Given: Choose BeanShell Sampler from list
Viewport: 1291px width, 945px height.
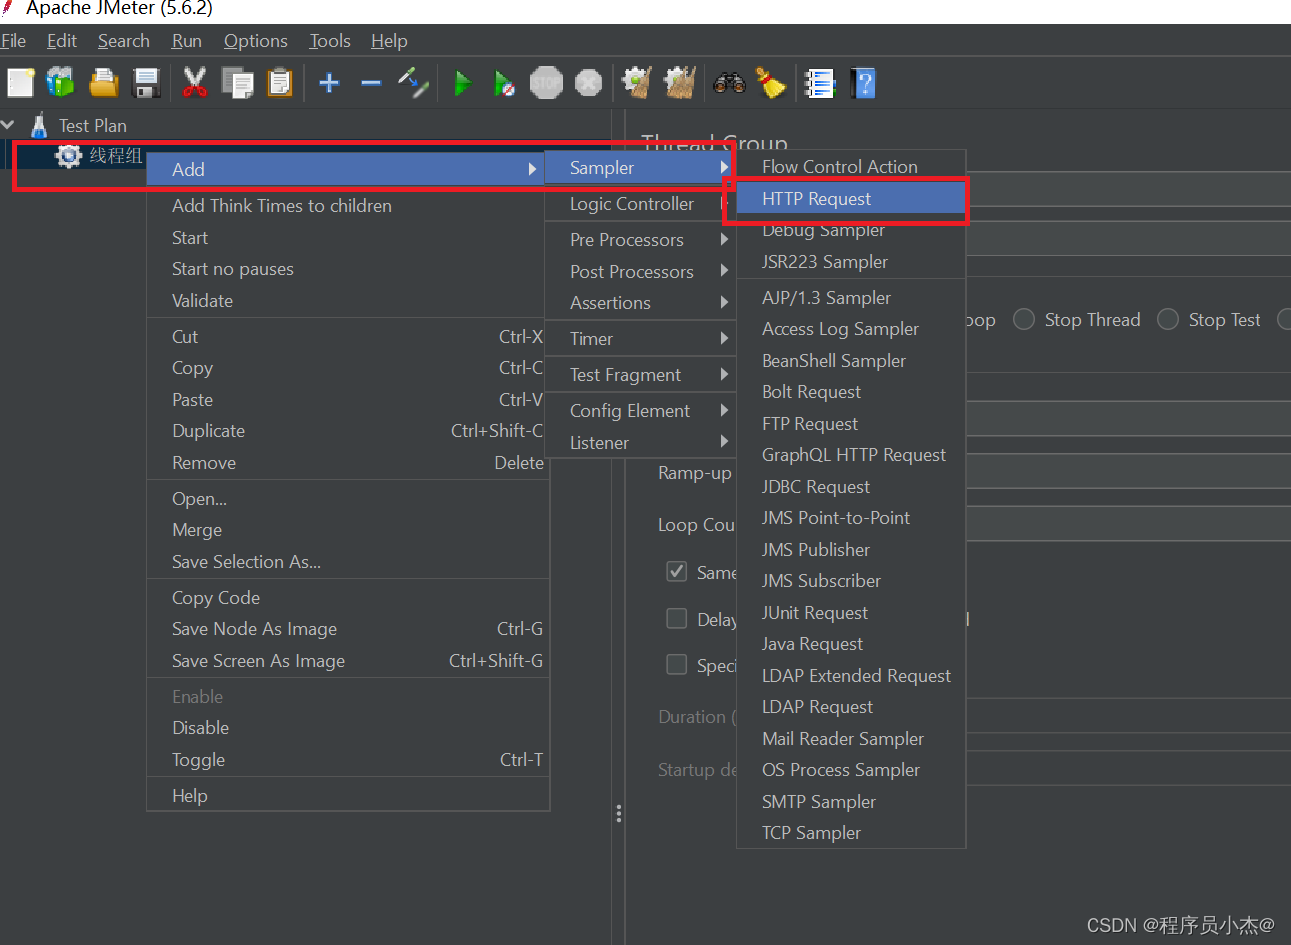Looking at the screenshot, I should (852, 360).
